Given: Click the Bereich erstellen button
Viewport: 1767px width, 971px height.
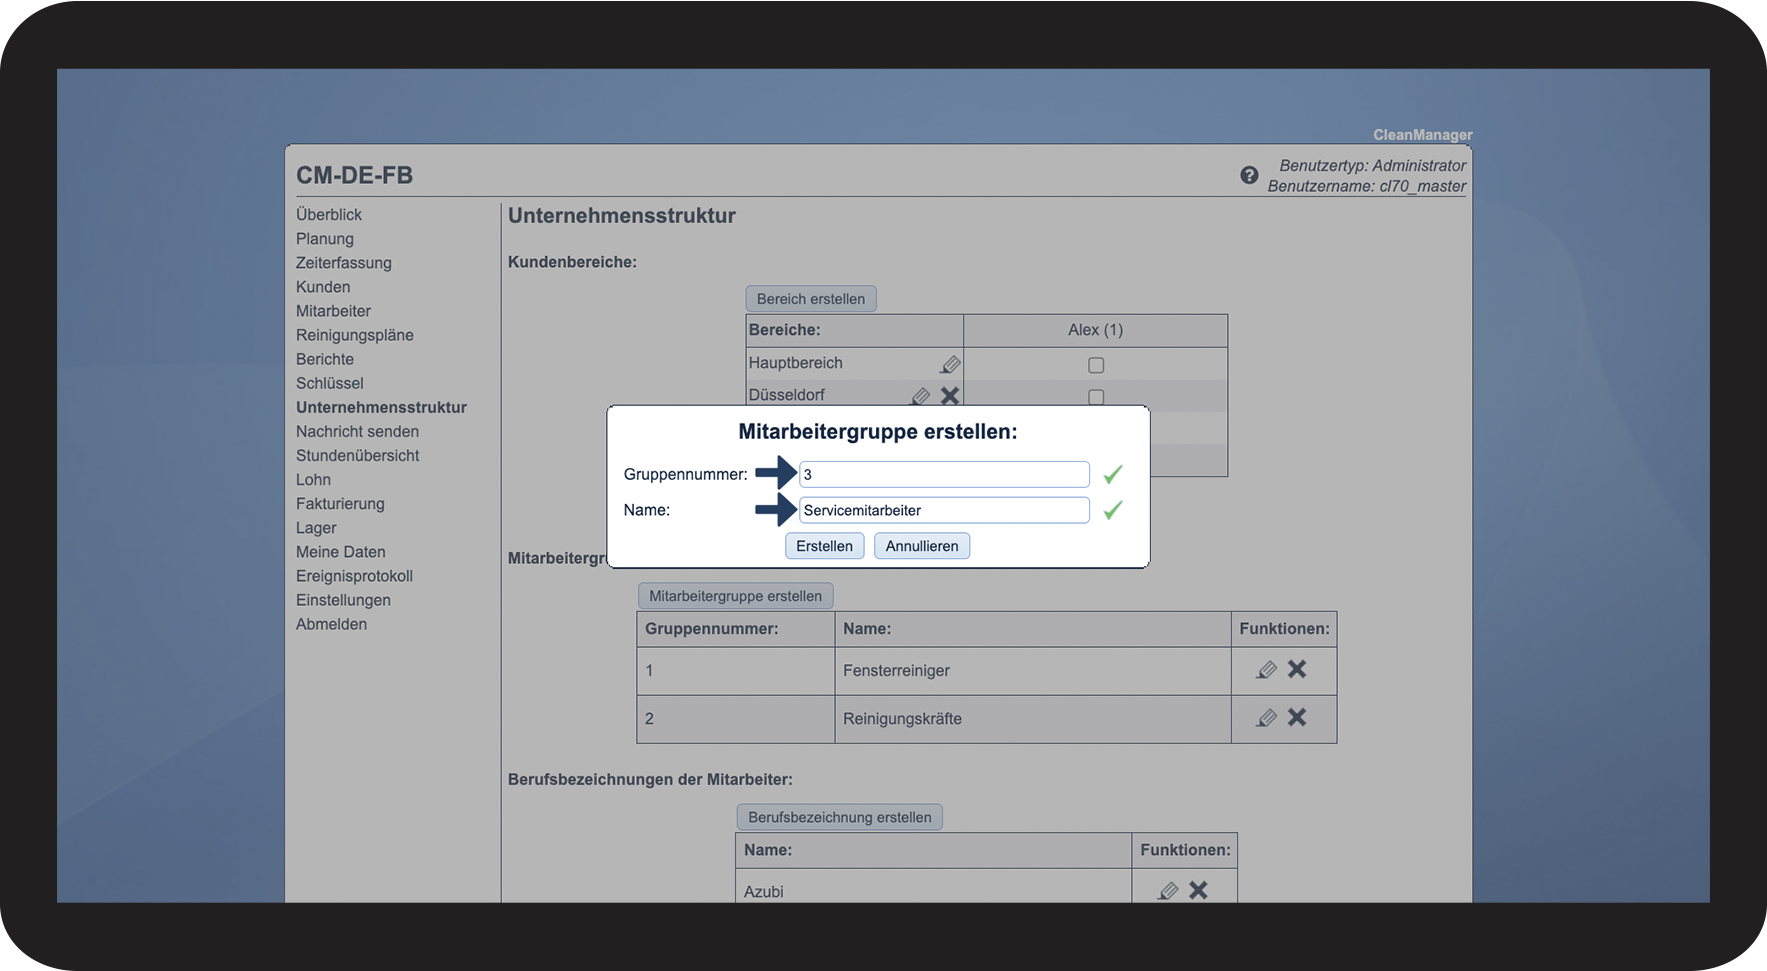Looking at the screenshot, I should 810,299.
